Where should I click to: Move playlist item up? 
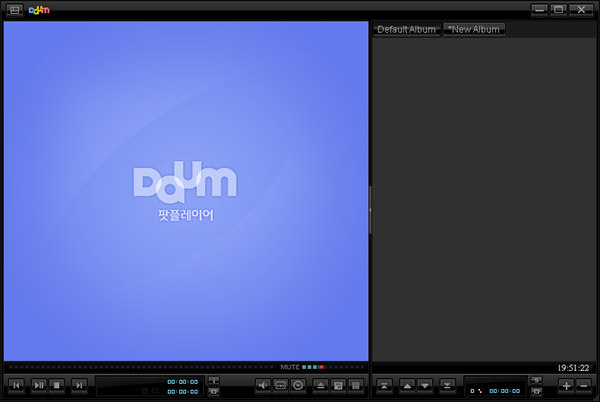pos(408,386)
